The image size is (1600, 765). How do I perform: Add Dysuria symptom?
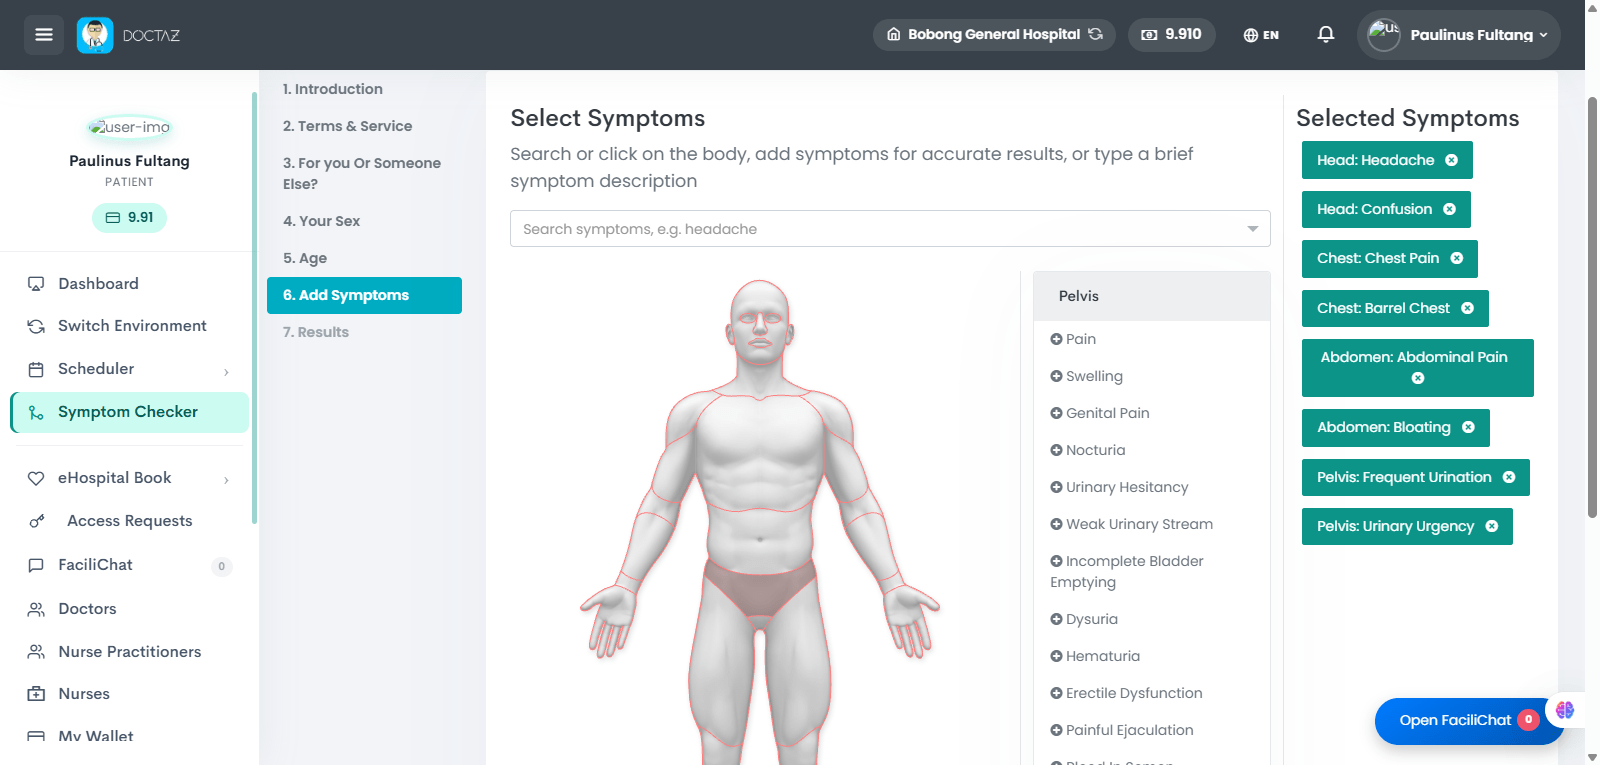click(1084, 619)
